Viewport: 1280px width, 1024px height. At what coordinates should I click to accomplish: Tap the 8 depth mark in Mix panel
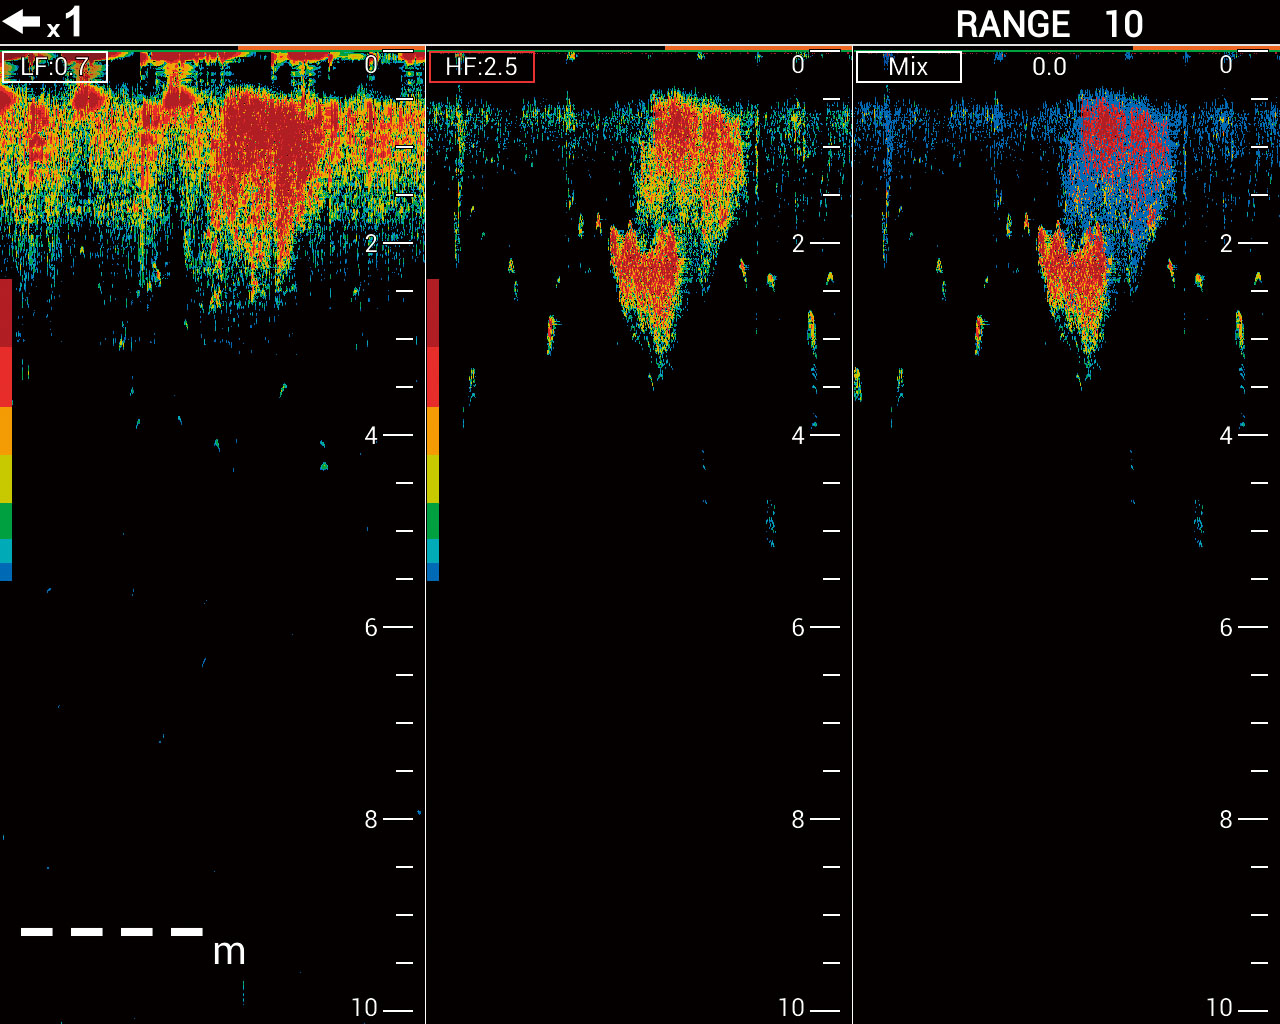click(x=1226, y=819)
